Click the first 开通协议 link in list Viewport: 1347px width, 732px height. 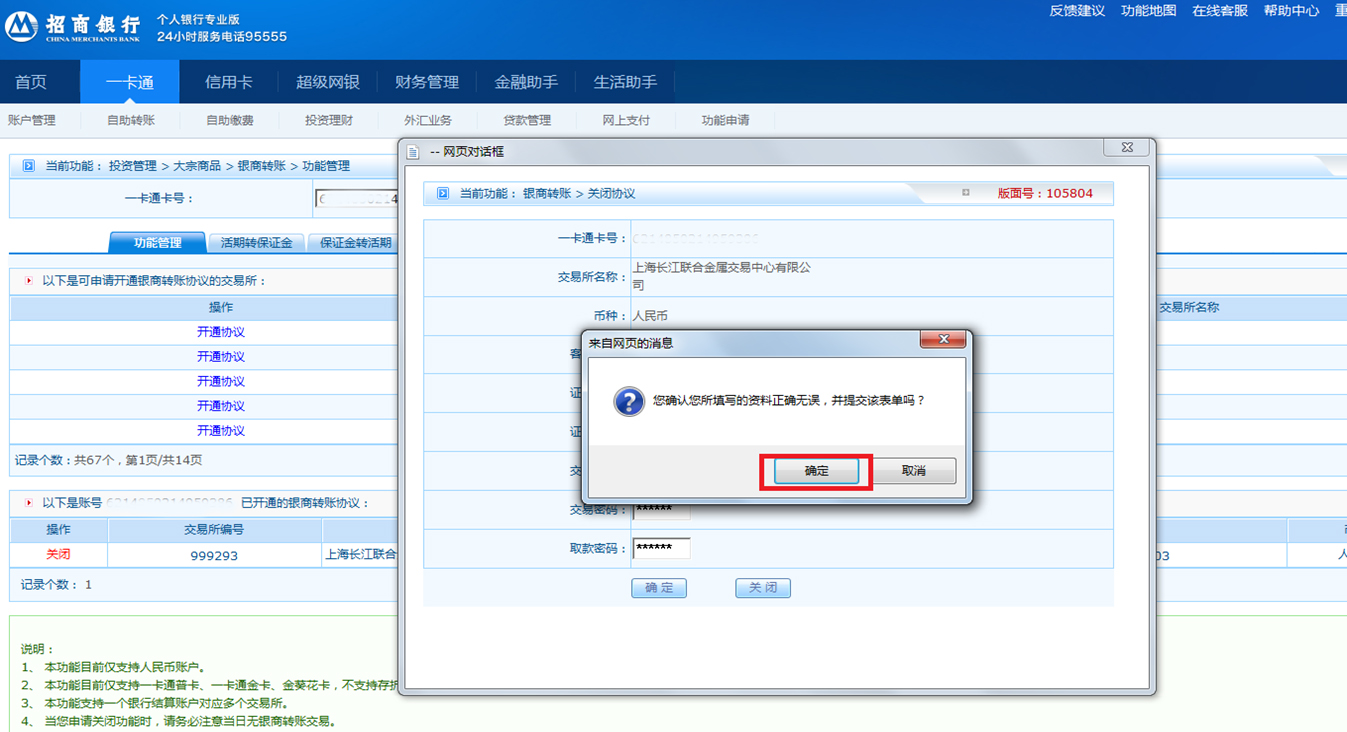(x=220, y=332)
